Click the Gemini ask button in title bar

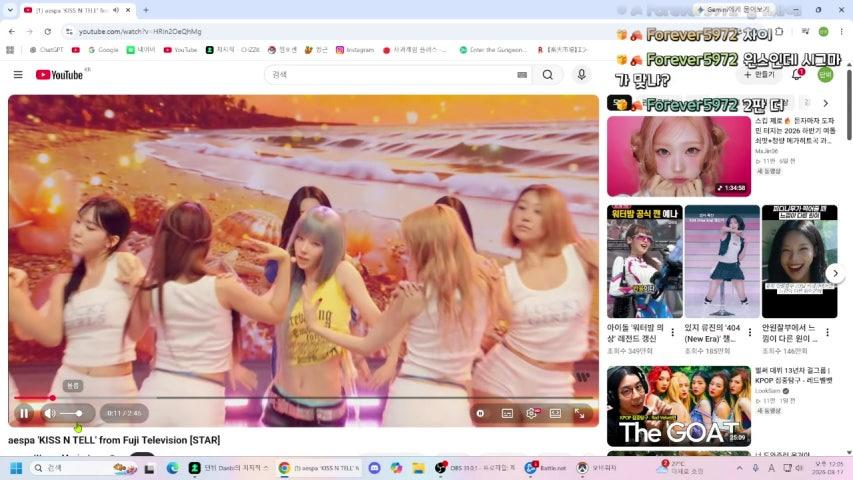pyautogui.click(x=734, y=10)
